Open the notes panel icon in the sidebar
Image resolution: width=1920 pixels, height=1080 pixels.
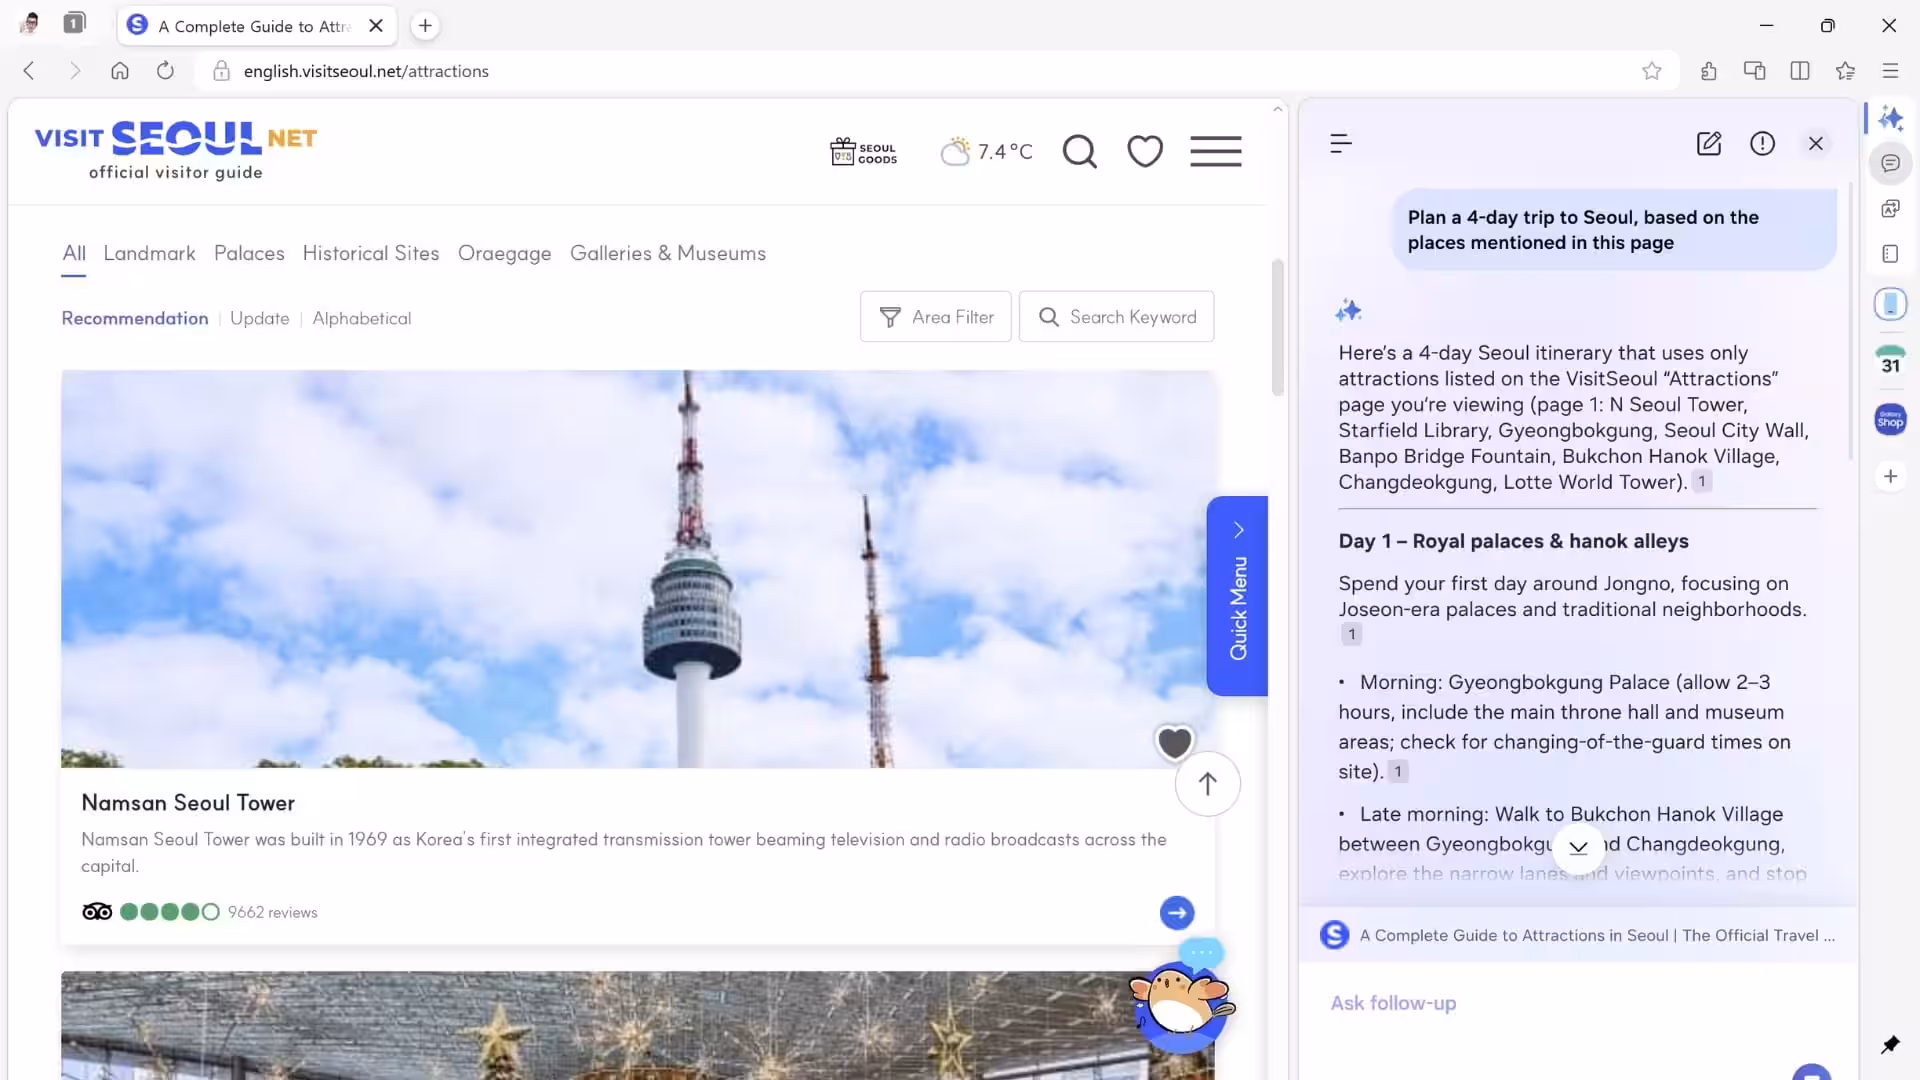(1891, 253)
